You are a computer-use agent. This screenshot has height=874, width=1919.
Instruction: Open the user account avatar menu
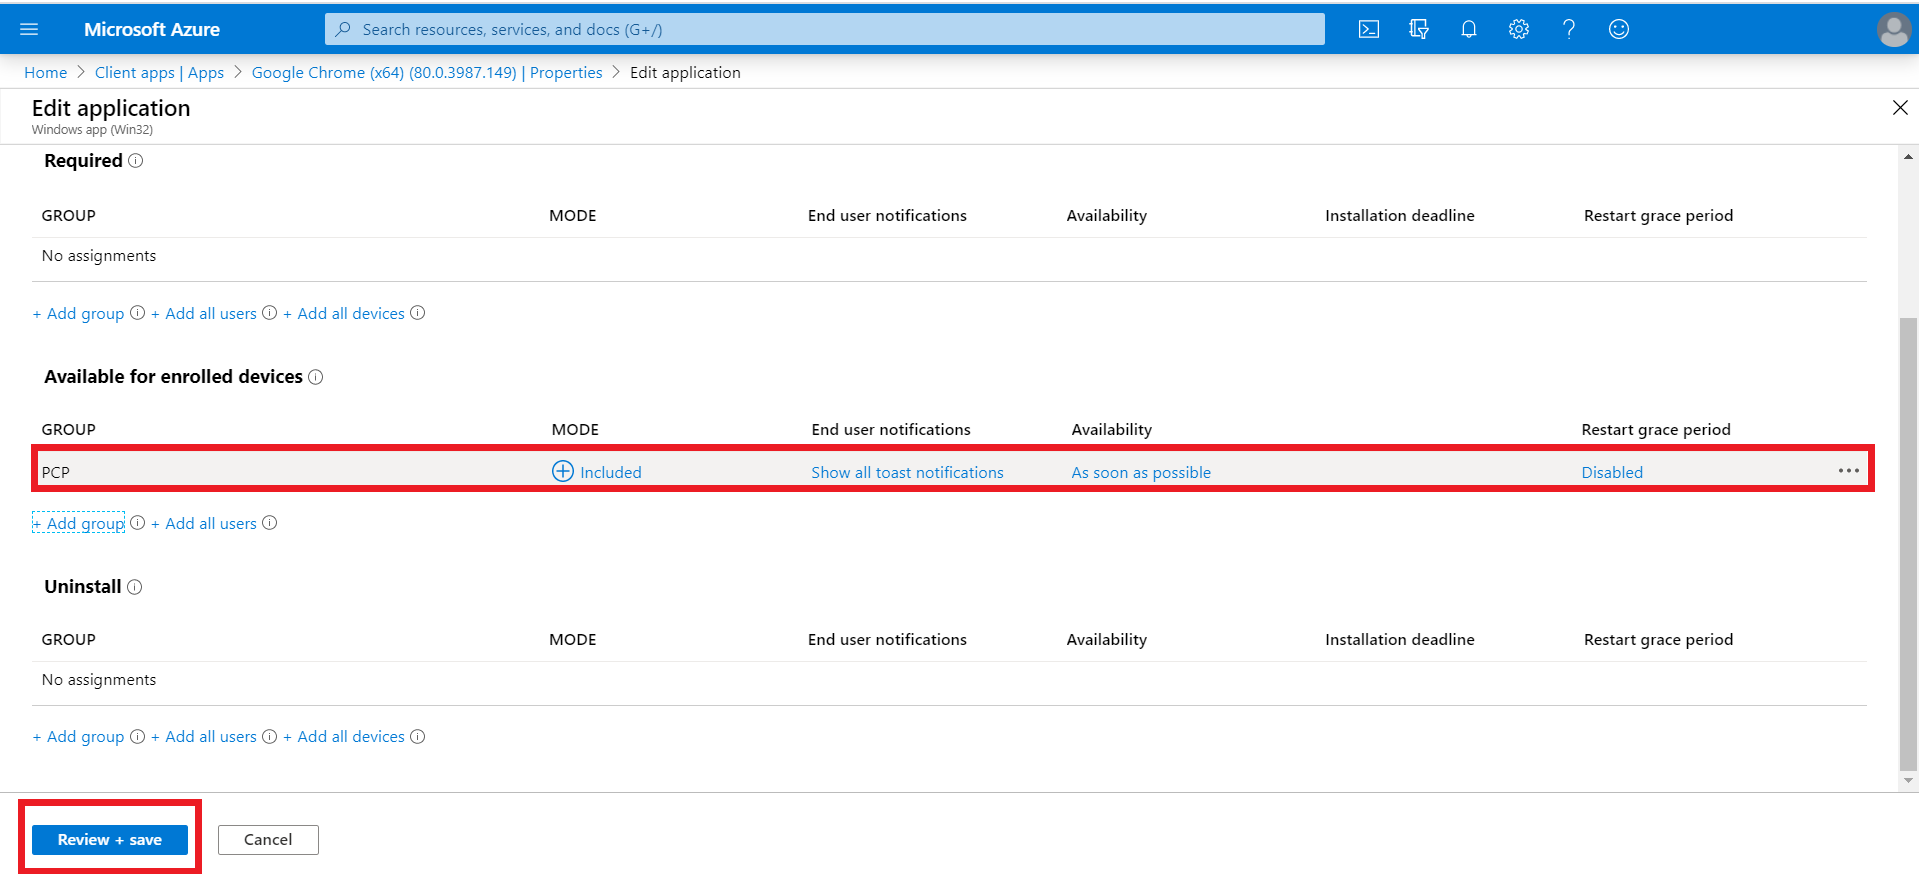coord(1894,29)
